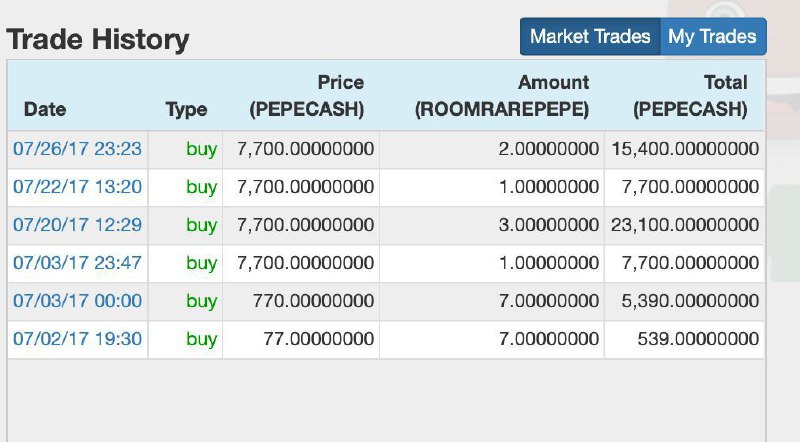Image resolution: width=800 pixels, height=442 pixels.
Task: Switch to the My Trades tab
Action: click(713, 36)
